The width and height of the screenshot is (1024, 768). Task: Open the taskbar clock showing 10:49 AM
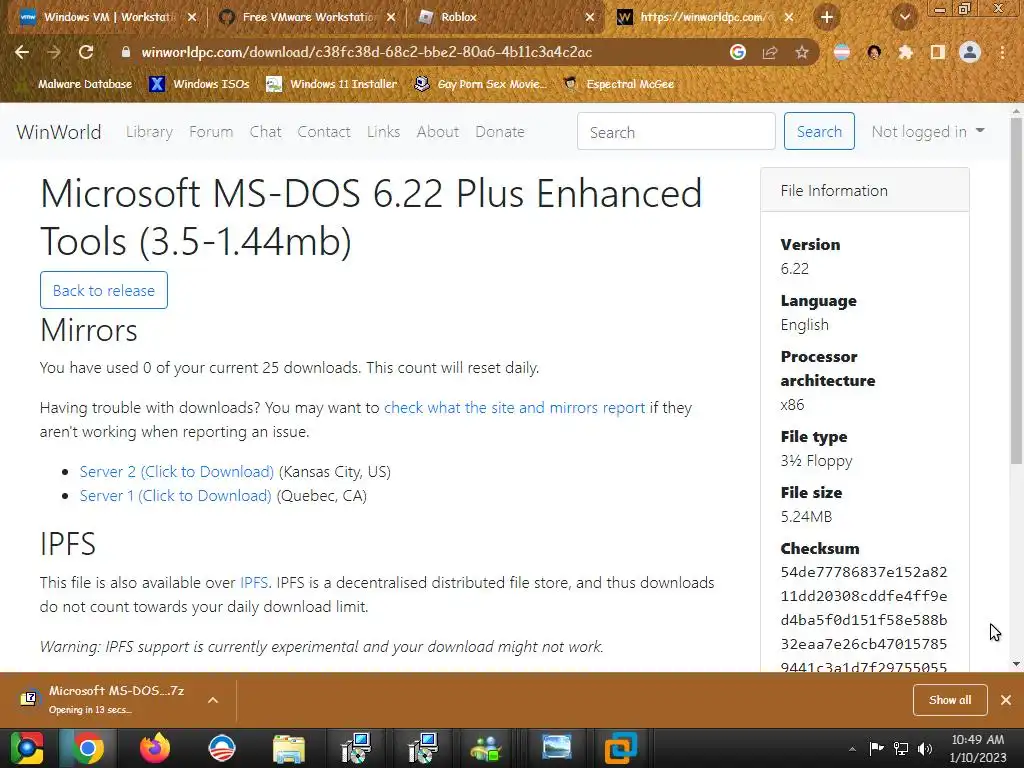point(978,748)
